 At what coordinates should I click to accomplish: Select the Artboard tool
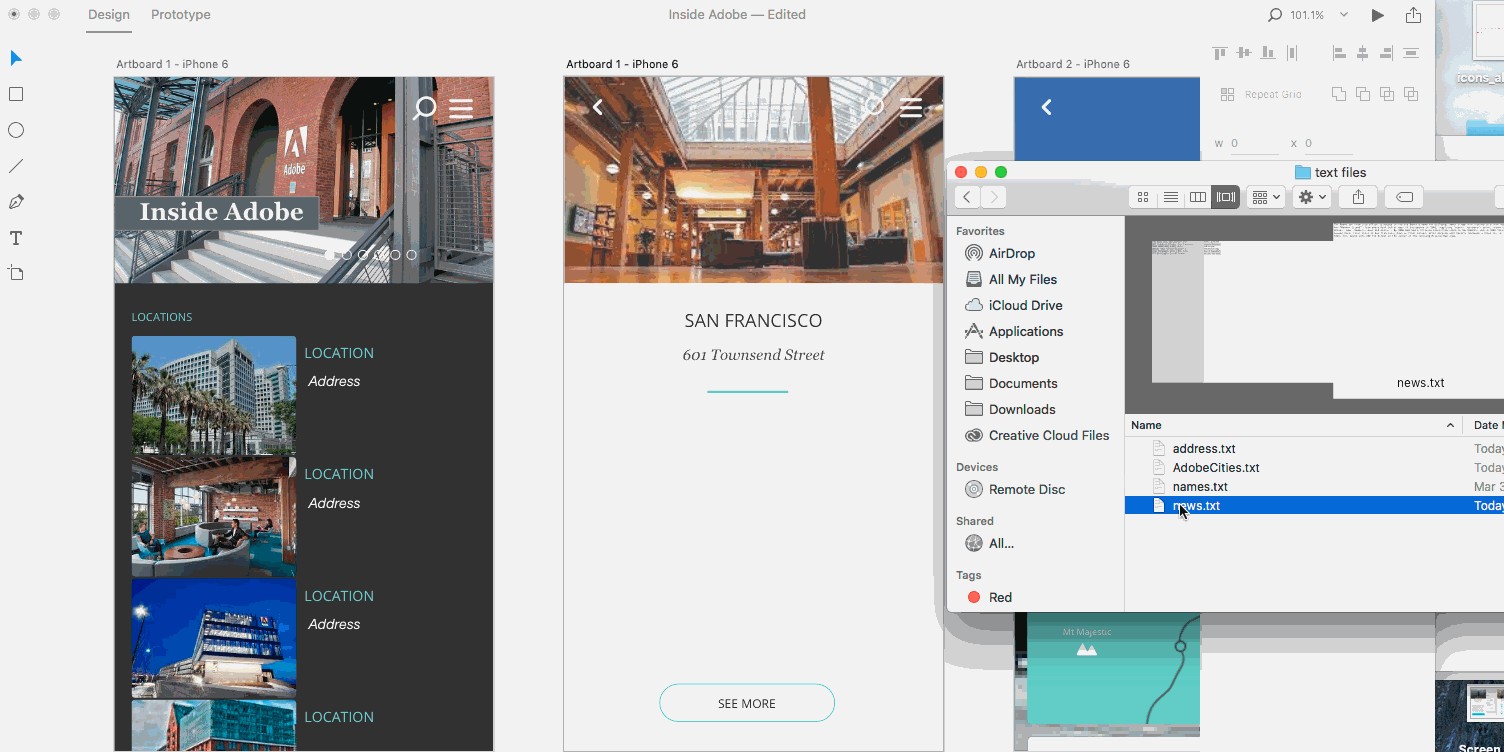click(x=16, y=273)
